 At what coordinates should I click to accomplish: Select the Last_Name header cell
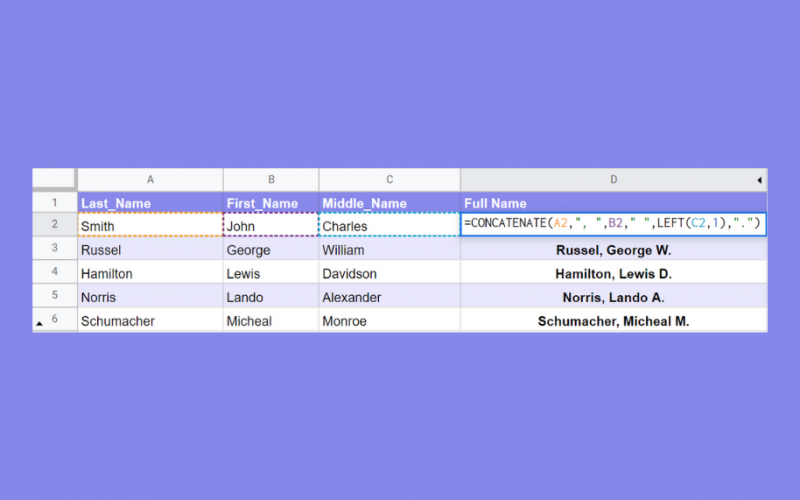click(150, 203)
